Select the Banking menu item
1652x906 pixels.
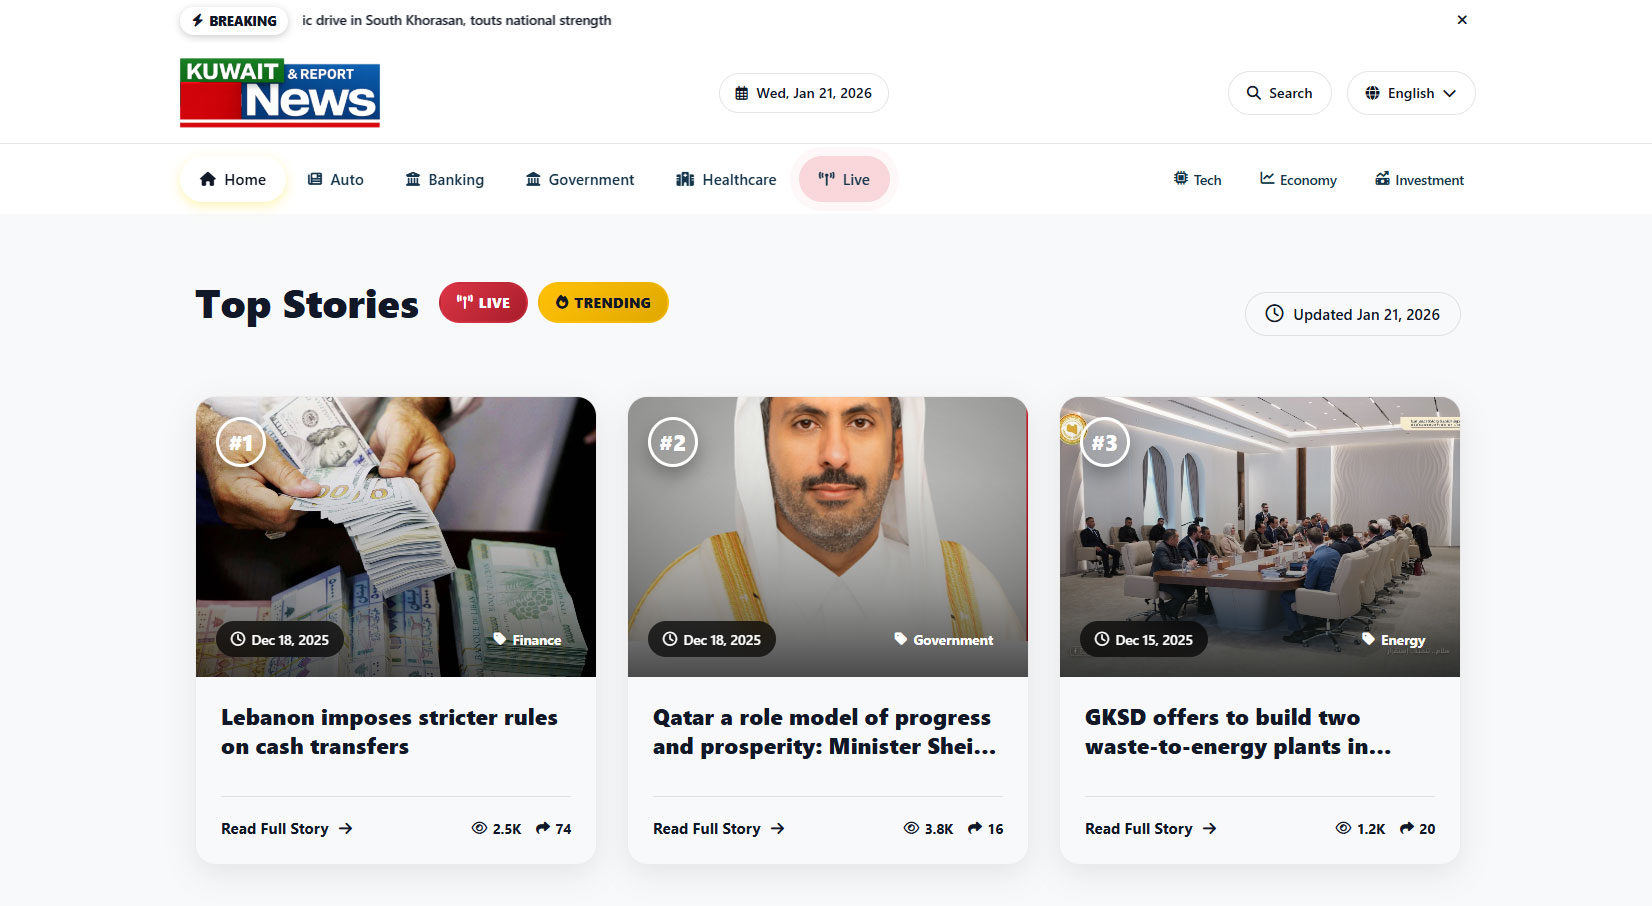445,180
